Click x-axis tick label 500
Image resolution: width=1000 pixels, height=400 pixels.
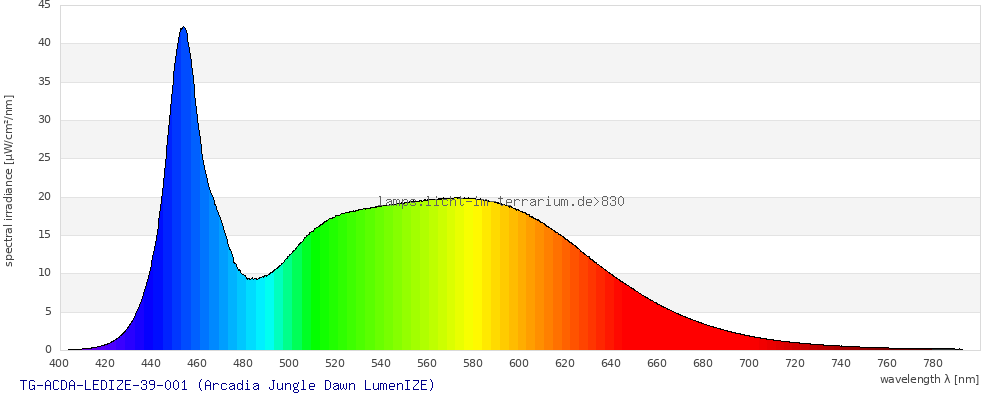pyautogui.click(x=289, y=364)
